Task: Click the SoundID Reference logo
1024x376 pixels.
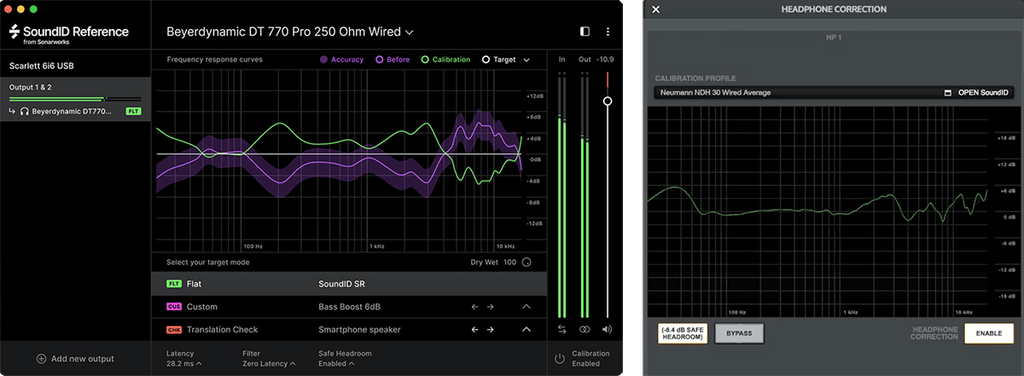Action: (69, 34)
